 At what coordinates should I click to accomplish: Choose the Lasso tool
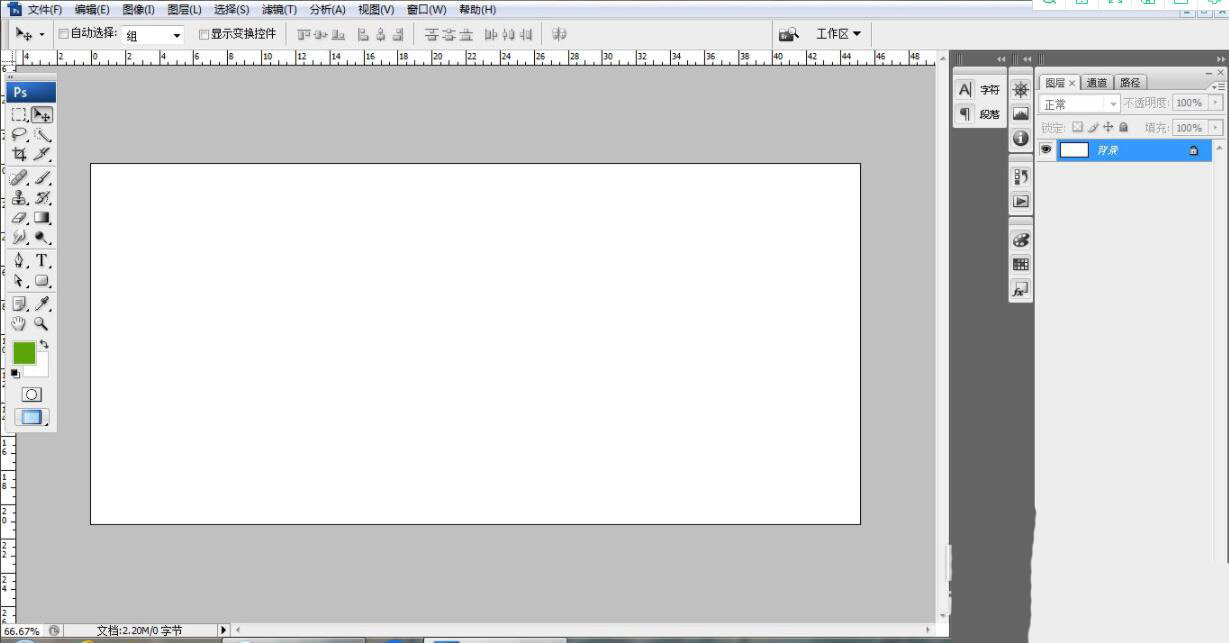point(19,135)
